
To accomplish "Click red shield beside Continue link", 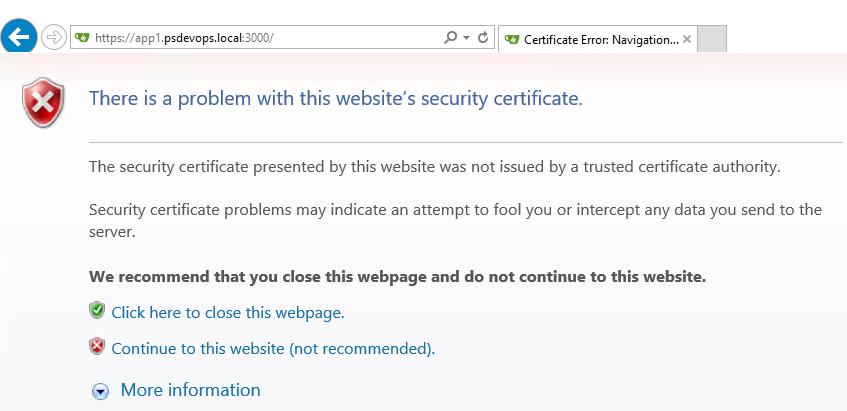I will pos(97,346).
